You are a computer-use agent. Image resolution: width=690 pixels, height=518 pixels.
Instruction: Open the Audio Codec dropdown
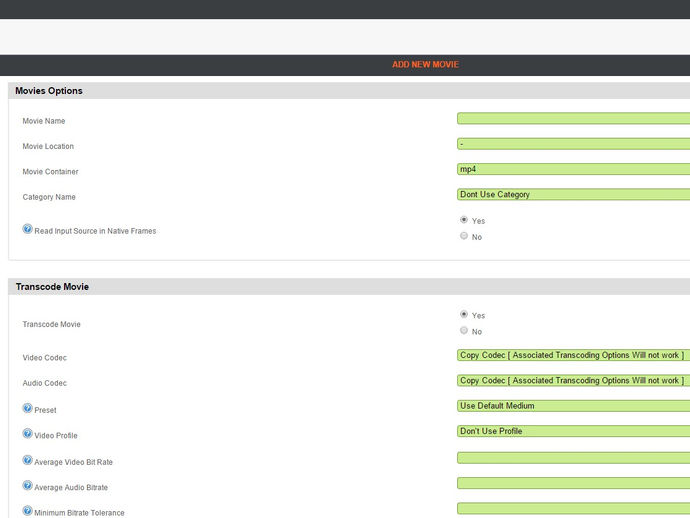573,381
